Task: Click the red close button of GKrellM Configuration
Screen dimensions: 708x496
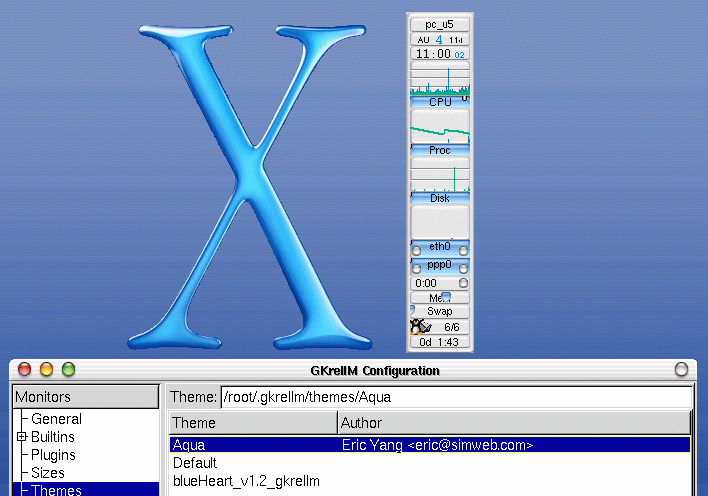Action: click(x=24, y=370)
